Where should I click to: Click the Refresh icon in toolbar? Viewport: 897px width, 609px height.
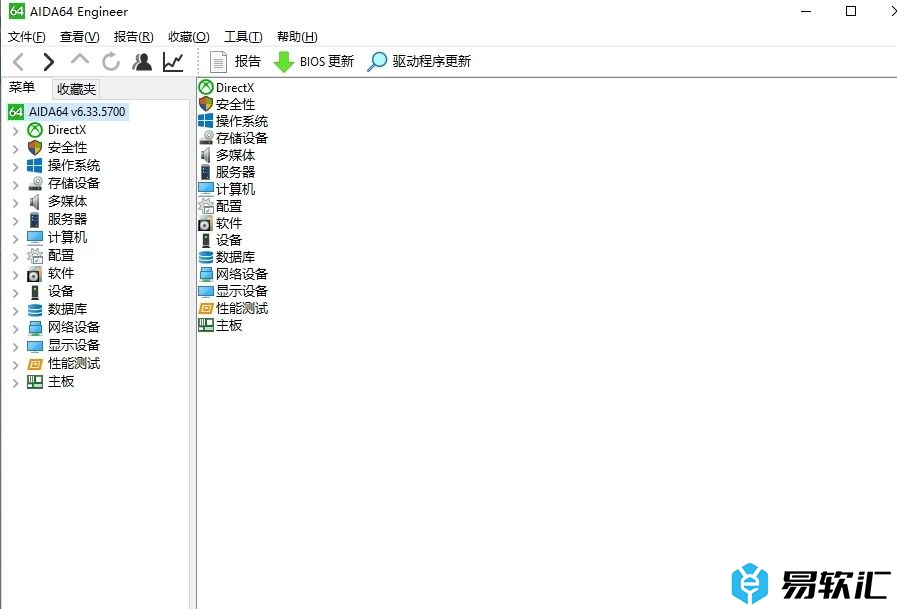tap(111, 62)
